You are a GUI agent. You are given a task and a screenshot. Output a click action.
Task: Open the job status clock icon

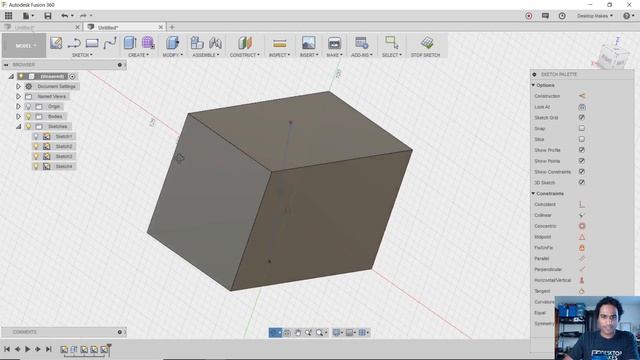(x=562, y=16)
